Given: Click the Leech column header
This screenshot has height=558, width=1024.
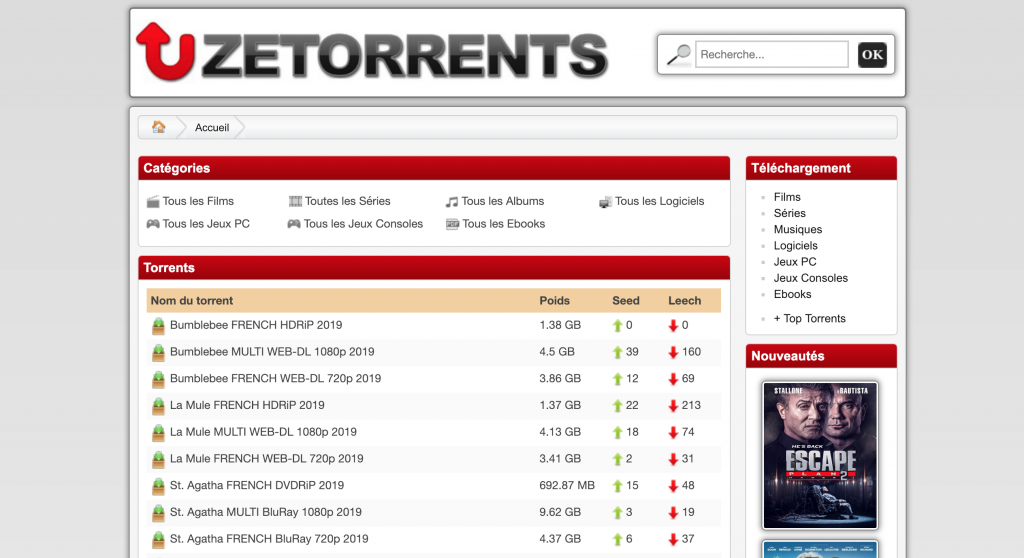Looking at the screenshot, I should point(684,301).
